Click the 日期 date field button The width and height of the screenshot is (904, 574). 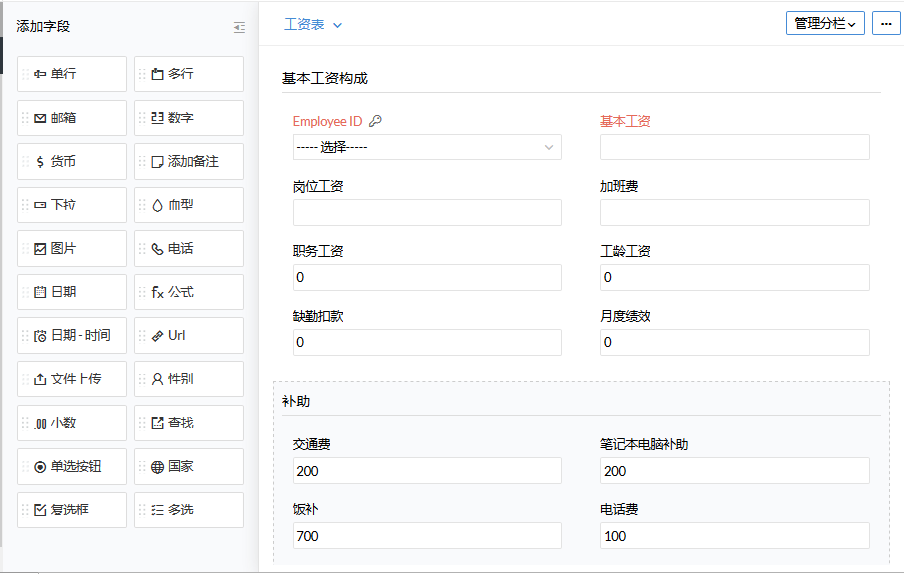[x=72, y=293]
